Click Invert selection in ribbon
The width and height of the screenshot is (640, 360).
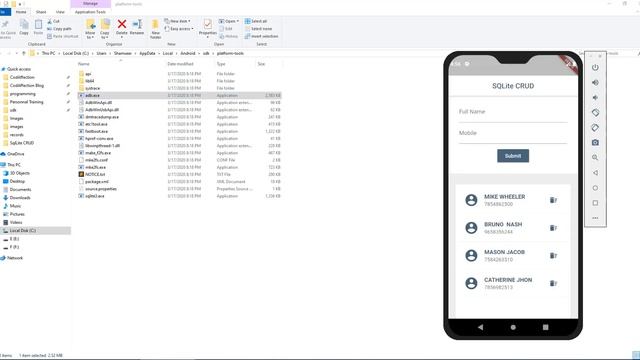click(x=262, y=36)
